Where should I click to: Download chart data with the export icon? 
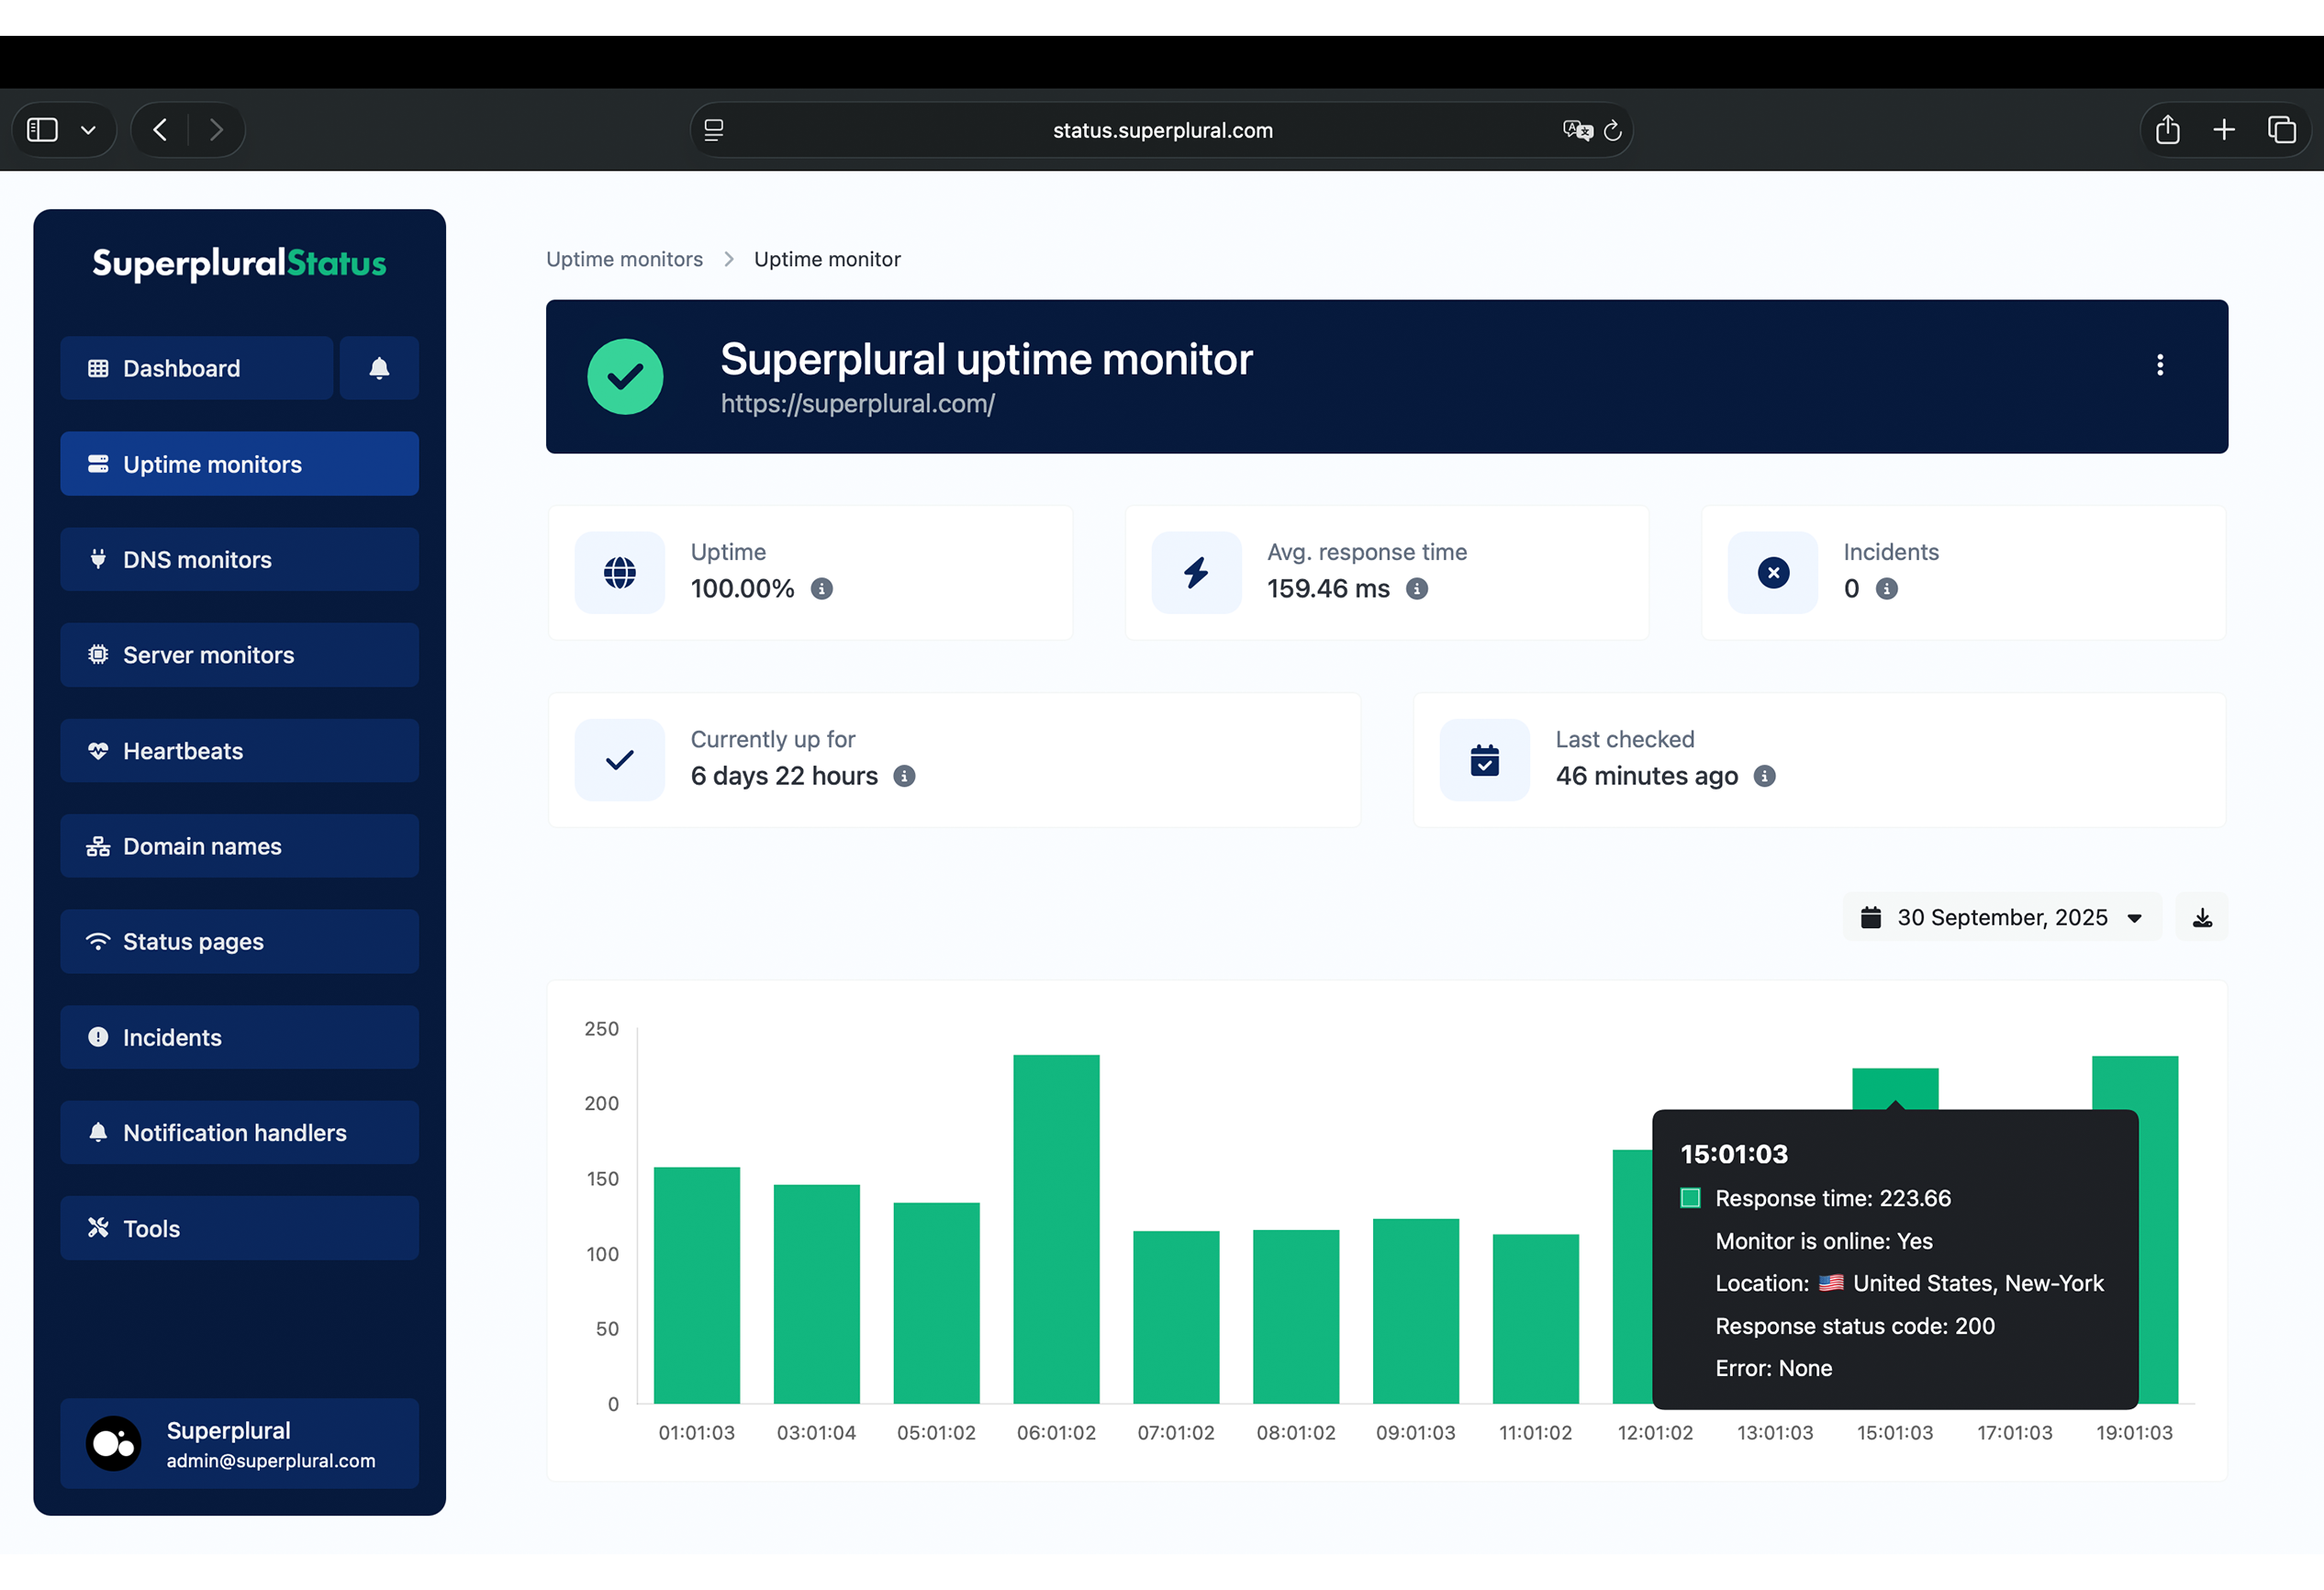pyautogui.click(x=2202, y=917)
